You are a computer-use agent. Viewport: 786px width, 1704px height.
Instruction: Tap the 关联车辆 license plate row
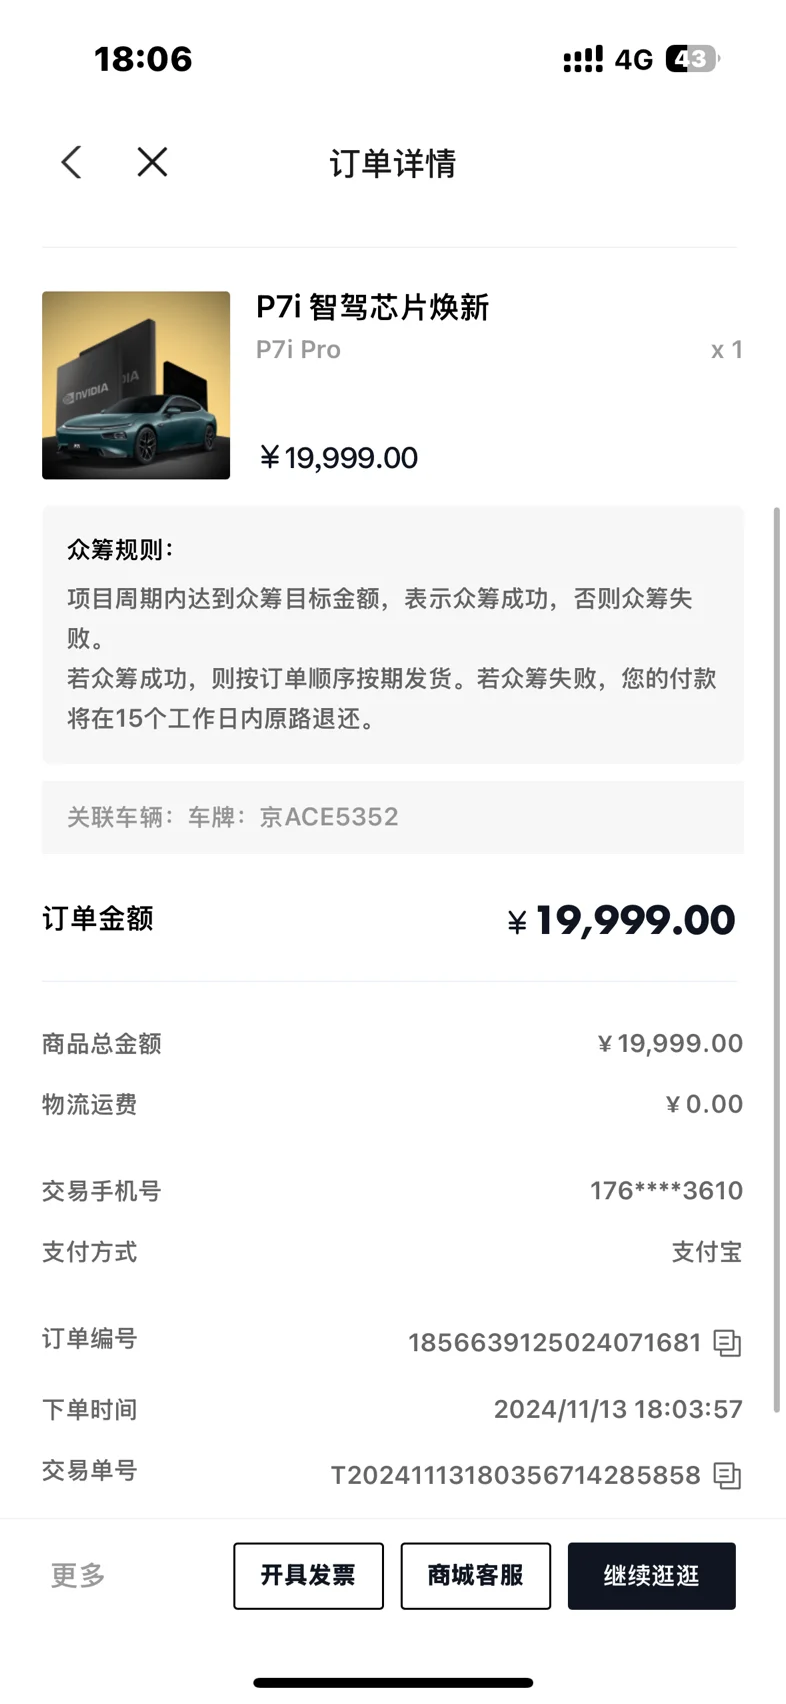pos(393,817)
